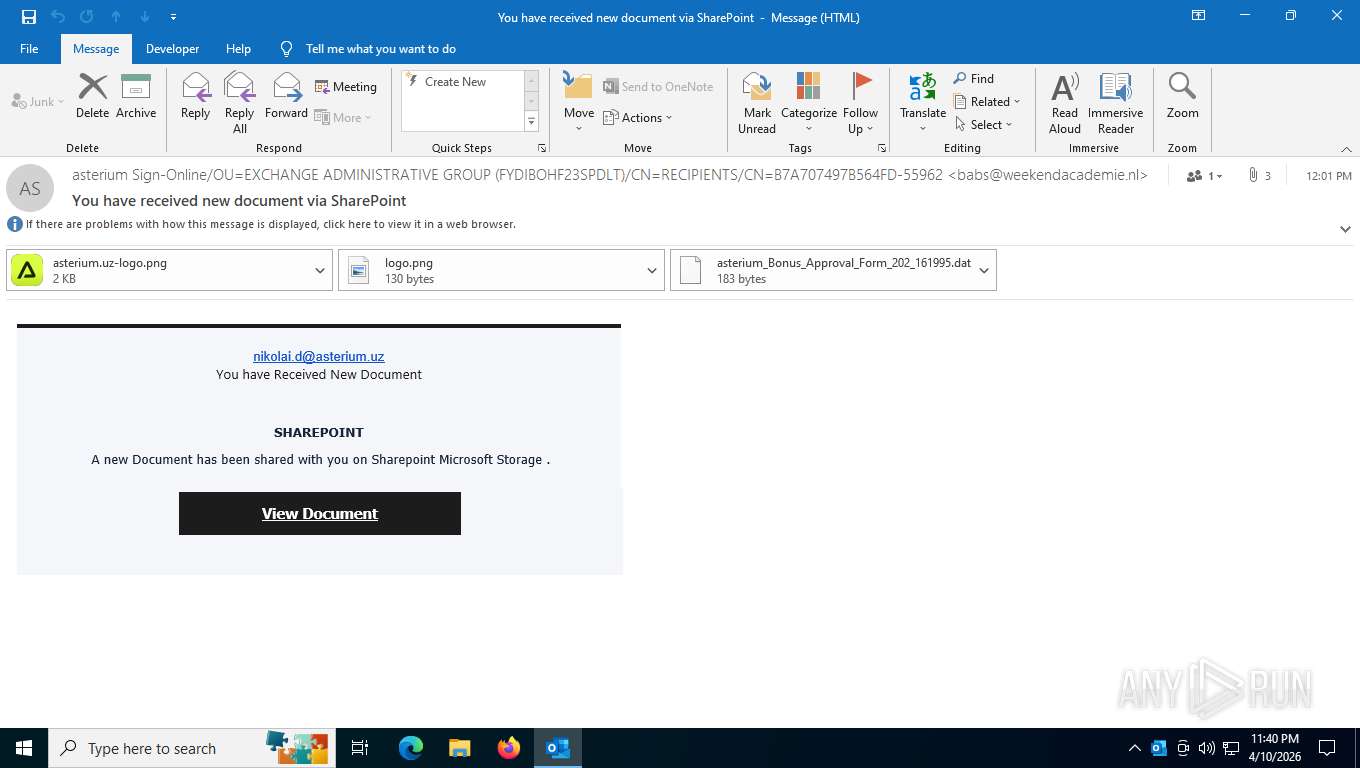Viewport: 1360px width, 768px height.
Task: Click the Outlook taskbar icon
Action: pyautogui.click(x=558, y=748)
